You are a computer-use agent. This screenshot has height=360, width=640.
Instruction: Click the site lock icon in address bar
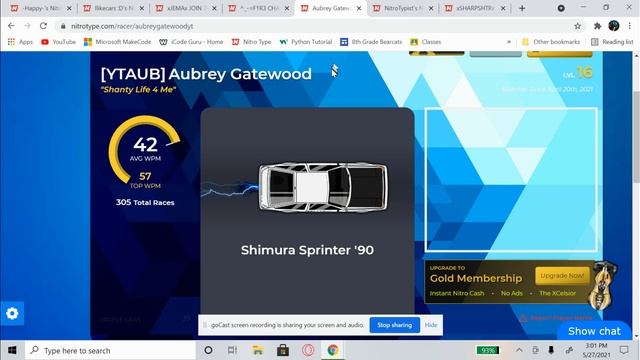63,26
